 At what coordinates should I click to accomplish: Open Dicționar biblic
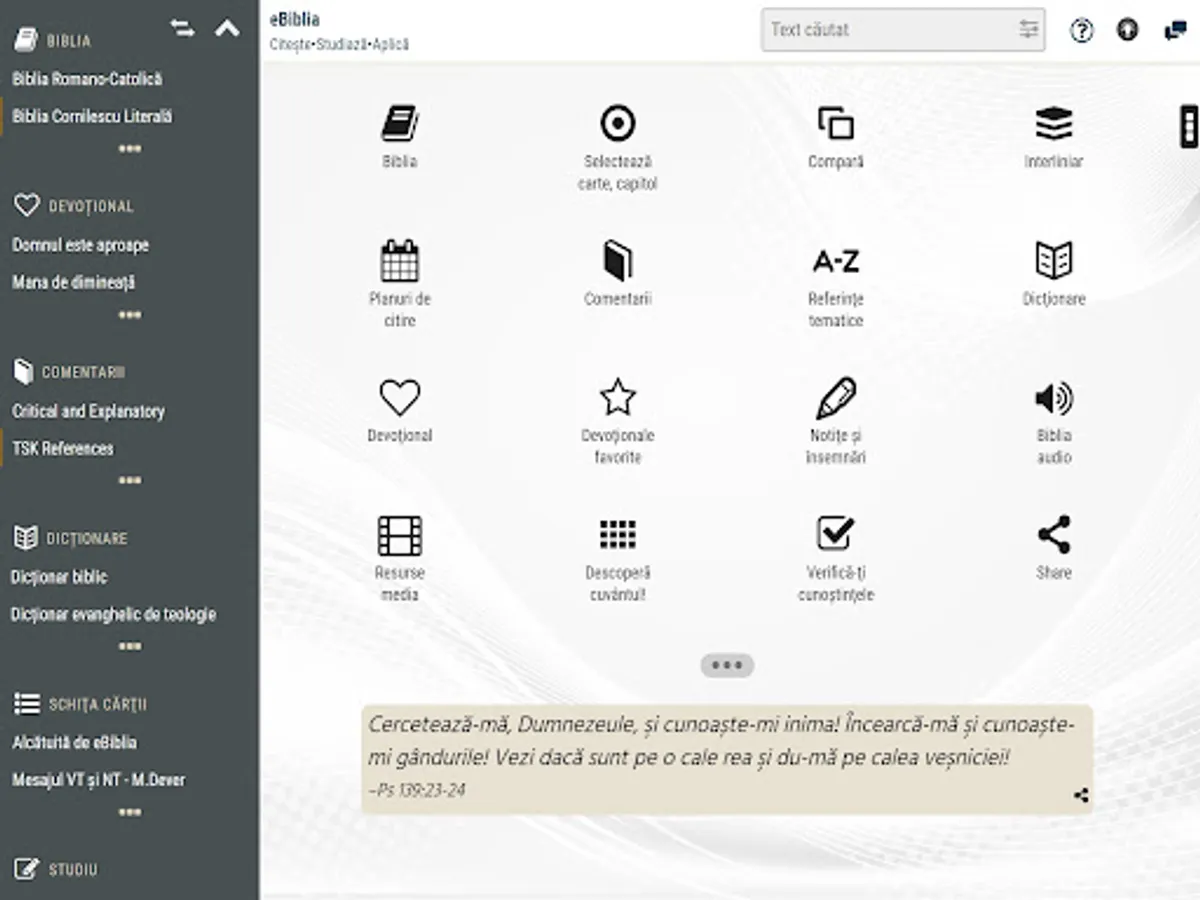pyautogui.click(x=59, y=577)
